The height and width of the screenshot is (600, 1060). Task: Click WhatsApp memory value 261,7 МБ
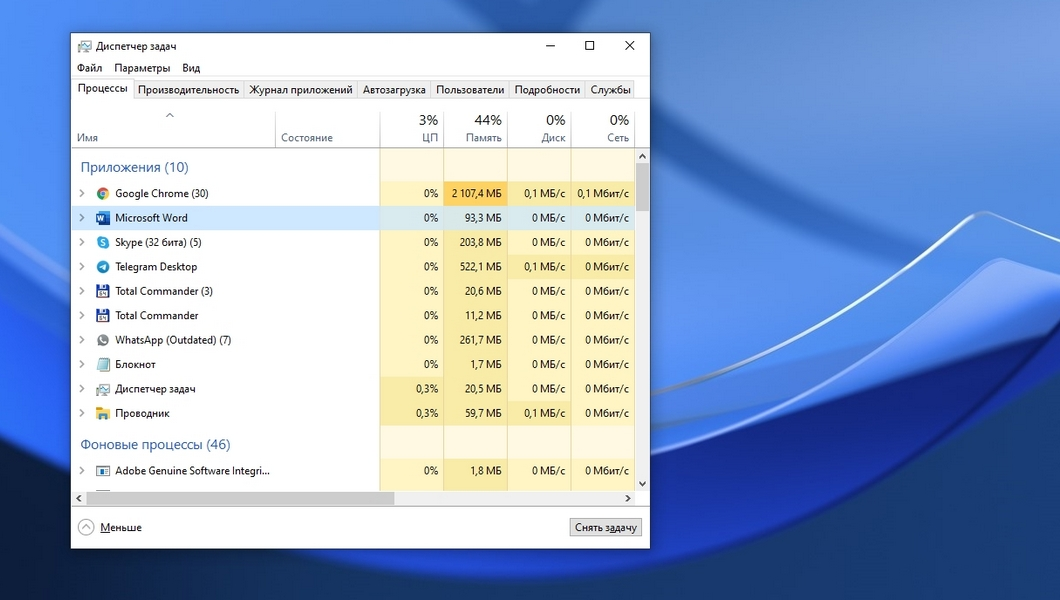481,340
